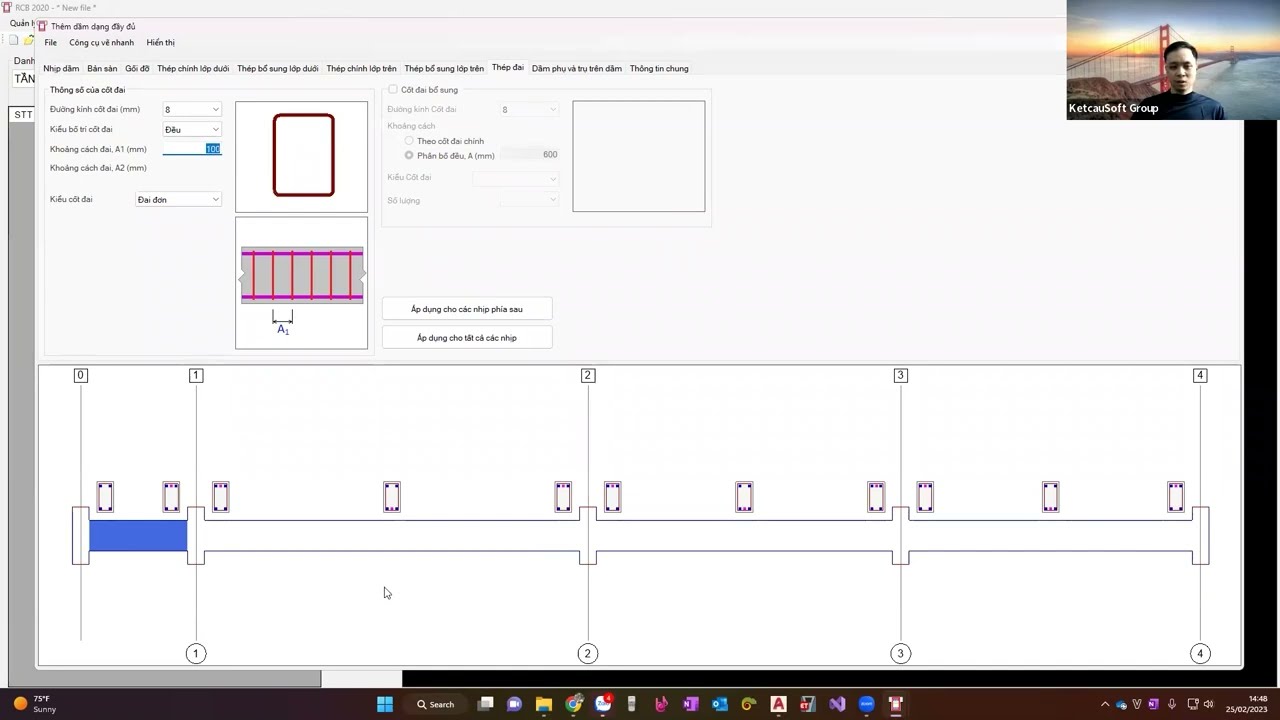
Task: Open the Công cụ vẽ nhanh menu
Action: pyautogui.click(x=101, y=42)
